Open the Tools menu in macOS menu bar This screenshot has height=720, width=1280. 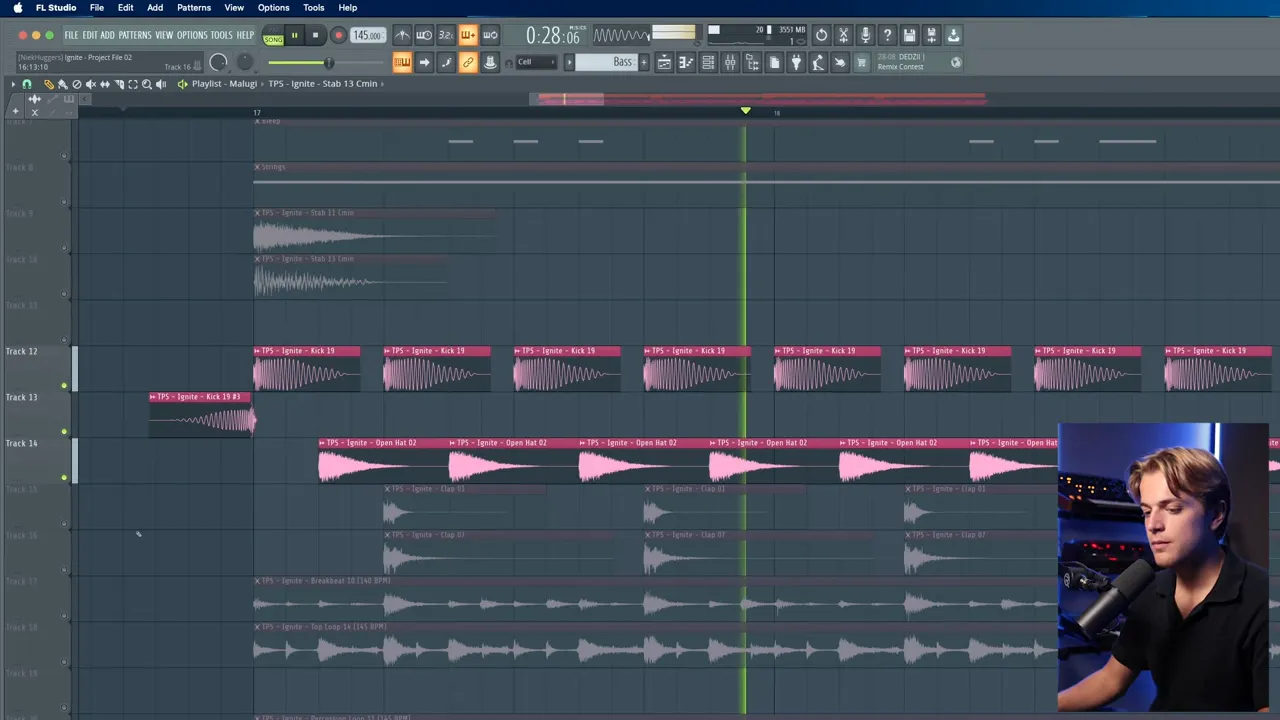(x=313, y=8)
